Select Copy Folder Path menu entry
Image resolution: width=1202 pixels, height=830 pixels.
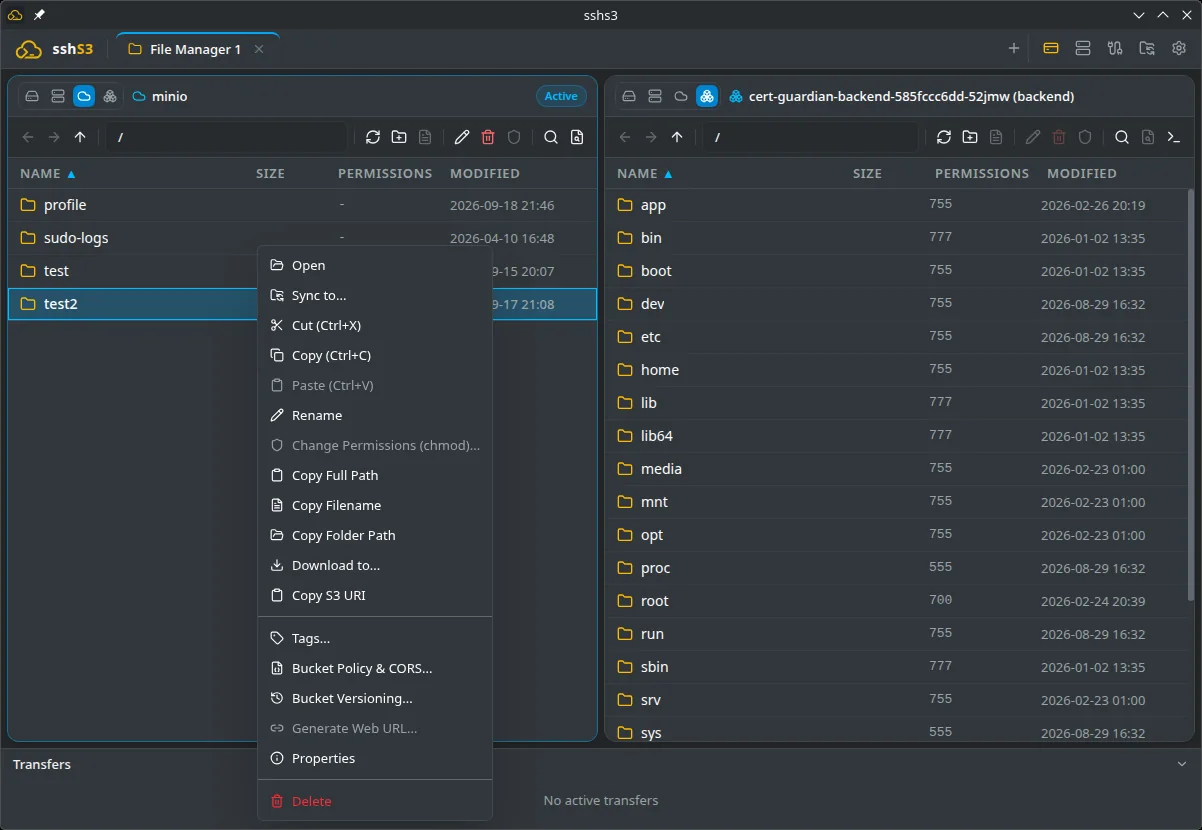375,535
